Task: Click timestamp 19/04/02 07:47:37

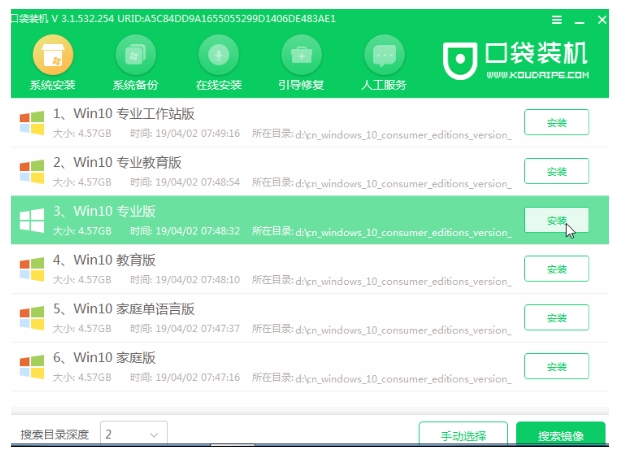Action: point(198,328)
